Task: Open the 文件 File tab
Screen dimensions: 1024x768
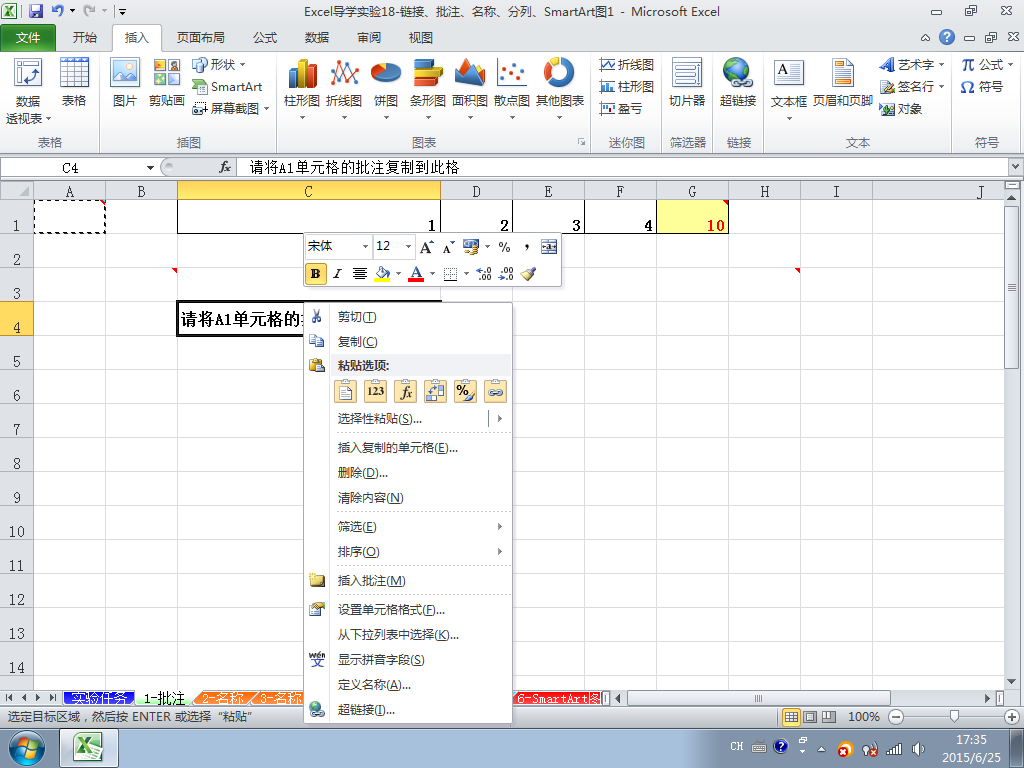Action: point(28,37)
